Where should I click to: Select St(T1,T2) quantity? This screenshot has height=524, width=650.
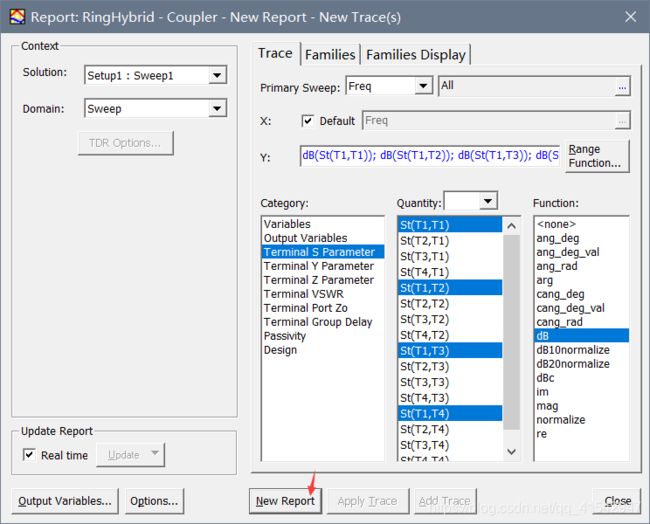[x=450, y=288]
